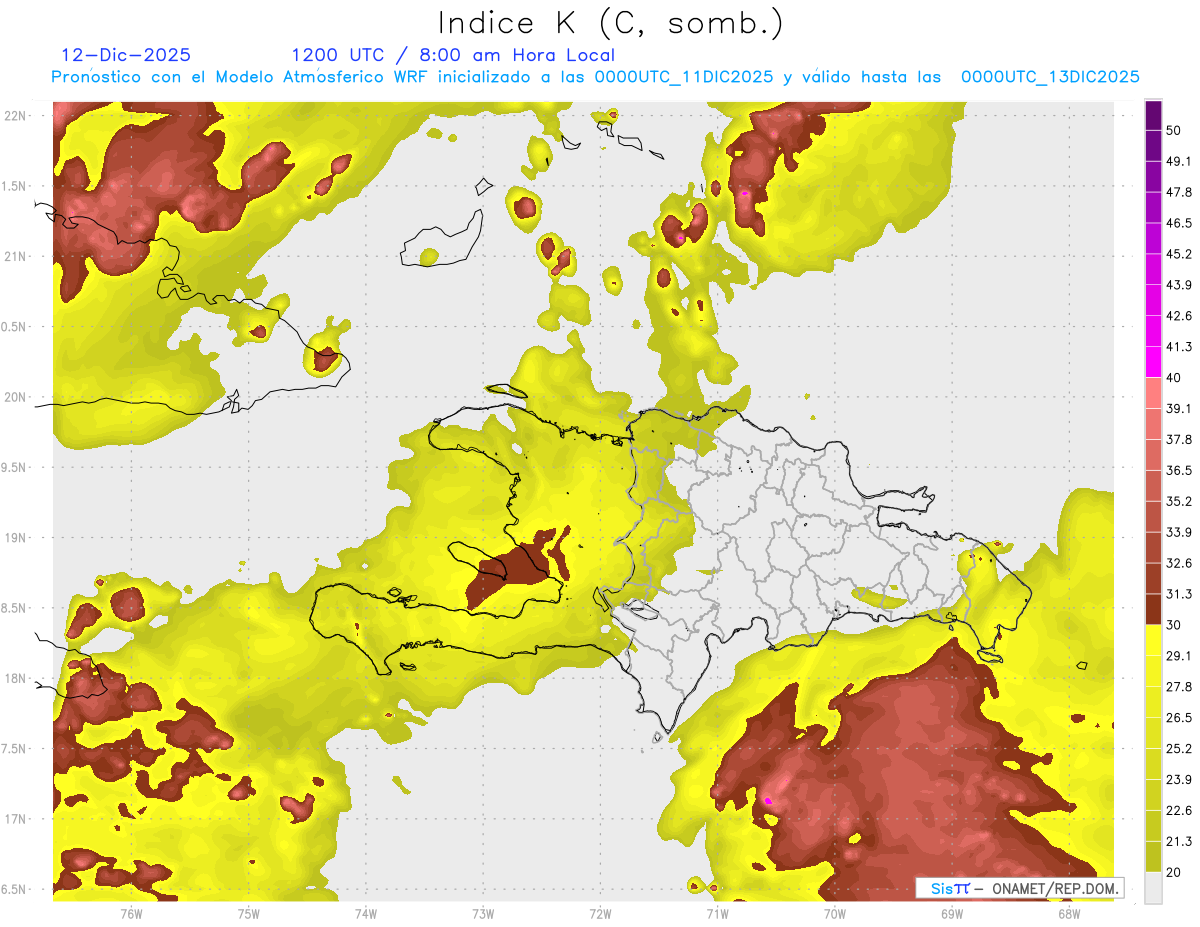This screenshot has width=1200, height=927.
Task: Click the '17N' latitude label
Action: [16, 819]
